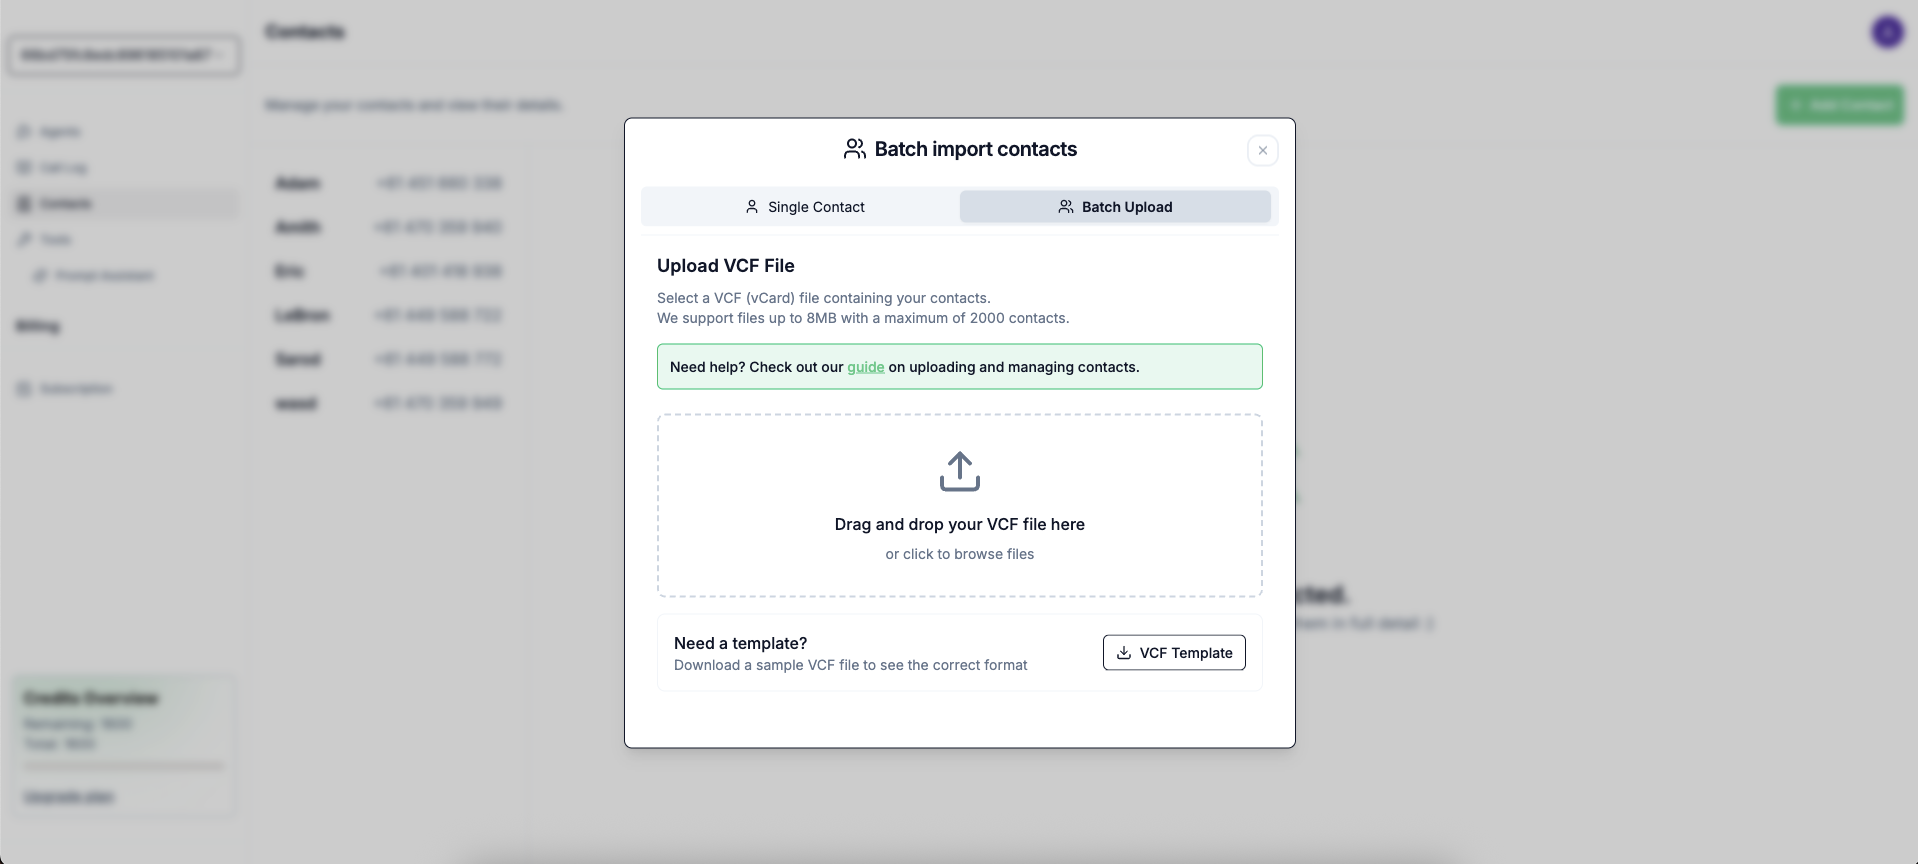Click the Call Log icon in the sidebar
This screenshot has height=864, width=1918.
click(24, 168)
